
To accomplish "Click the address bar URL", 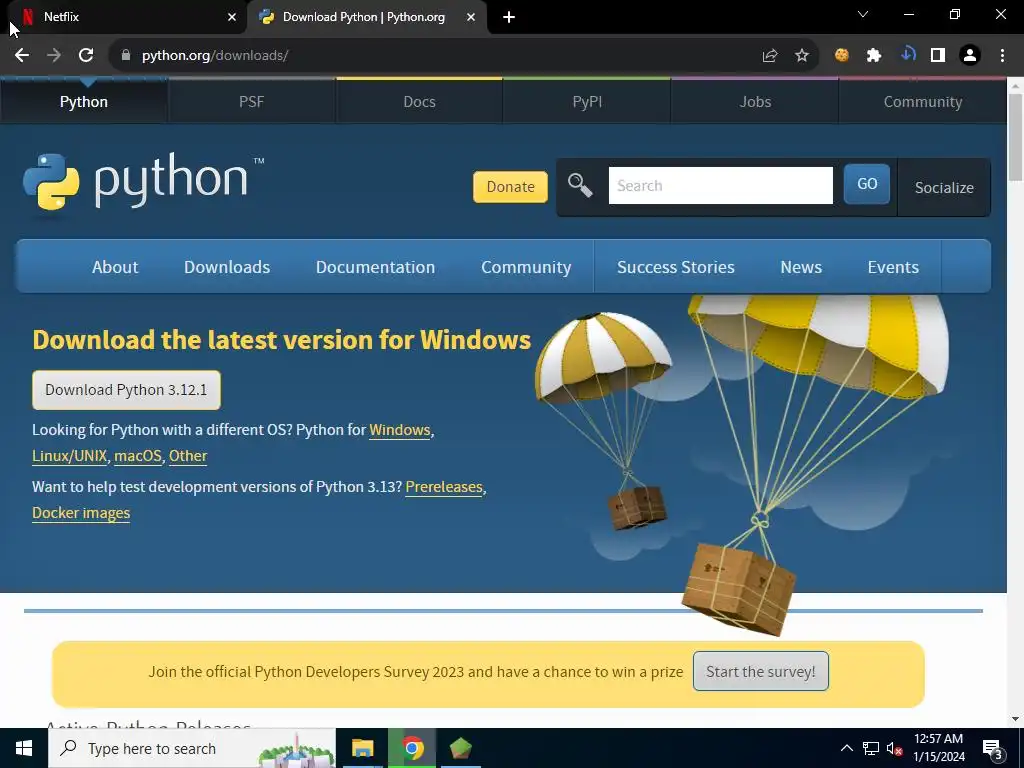I will pos(216,56).
